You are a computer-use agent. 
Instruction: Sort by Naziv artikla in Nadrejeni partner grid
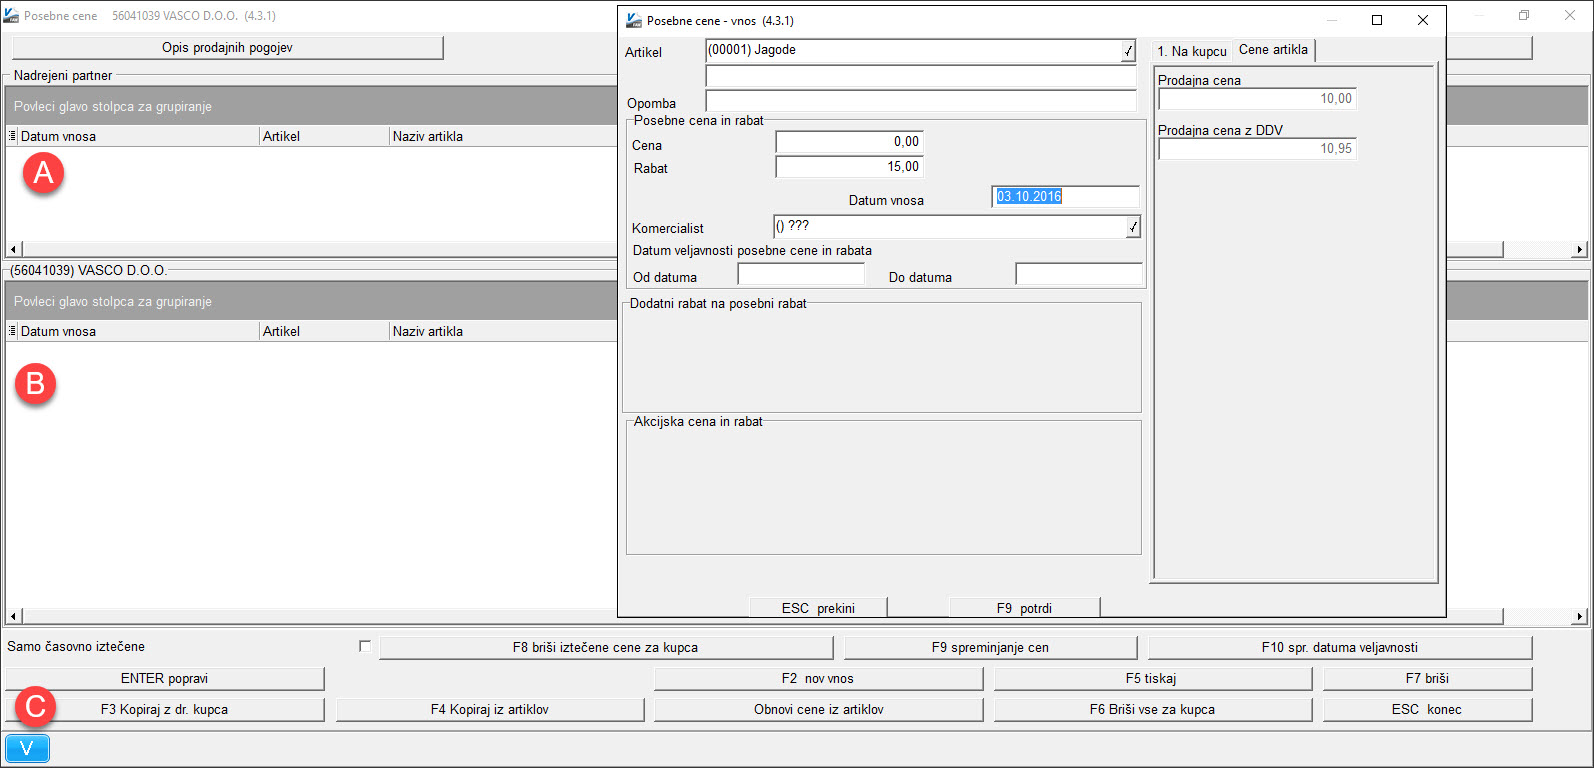(503, 136)
